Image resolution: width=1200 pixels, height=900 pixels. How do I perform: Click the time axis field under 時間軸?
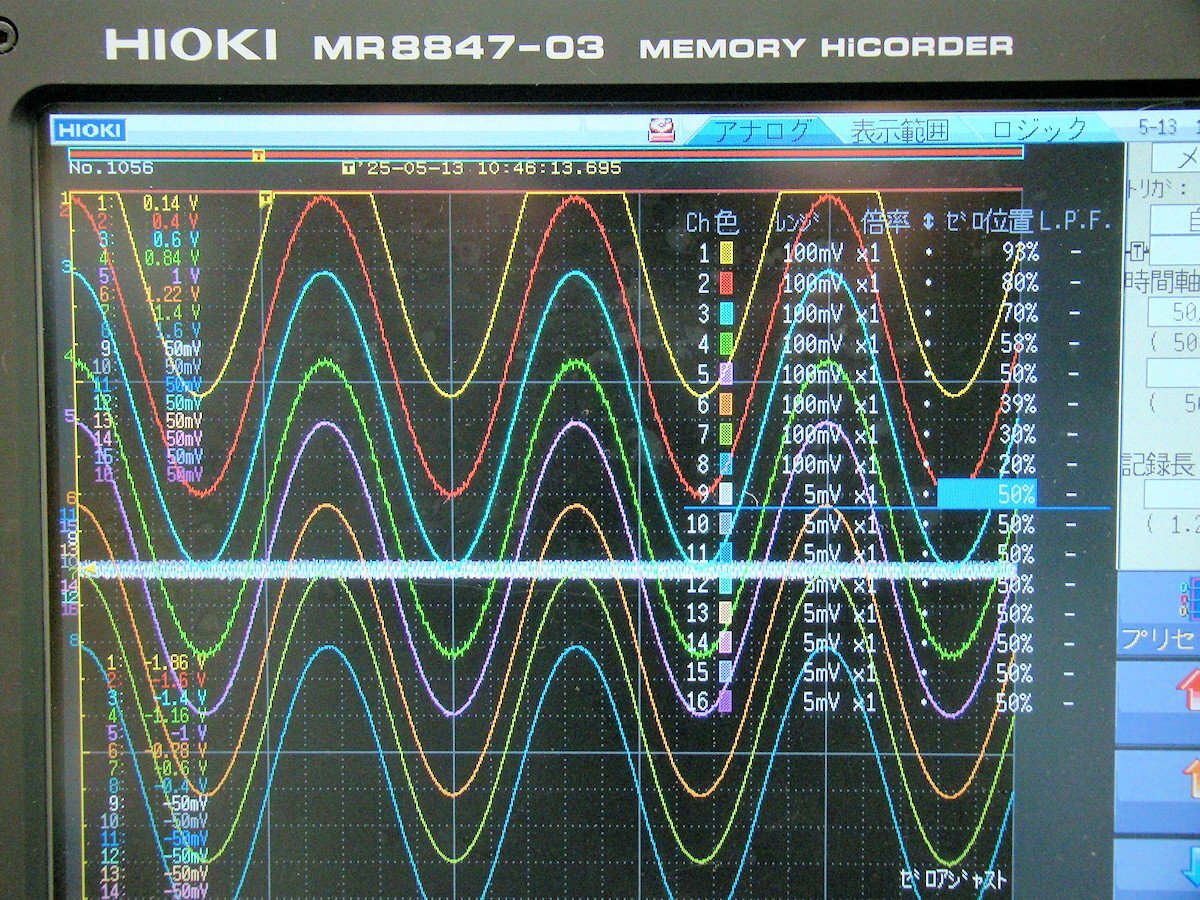(1172, 312)
